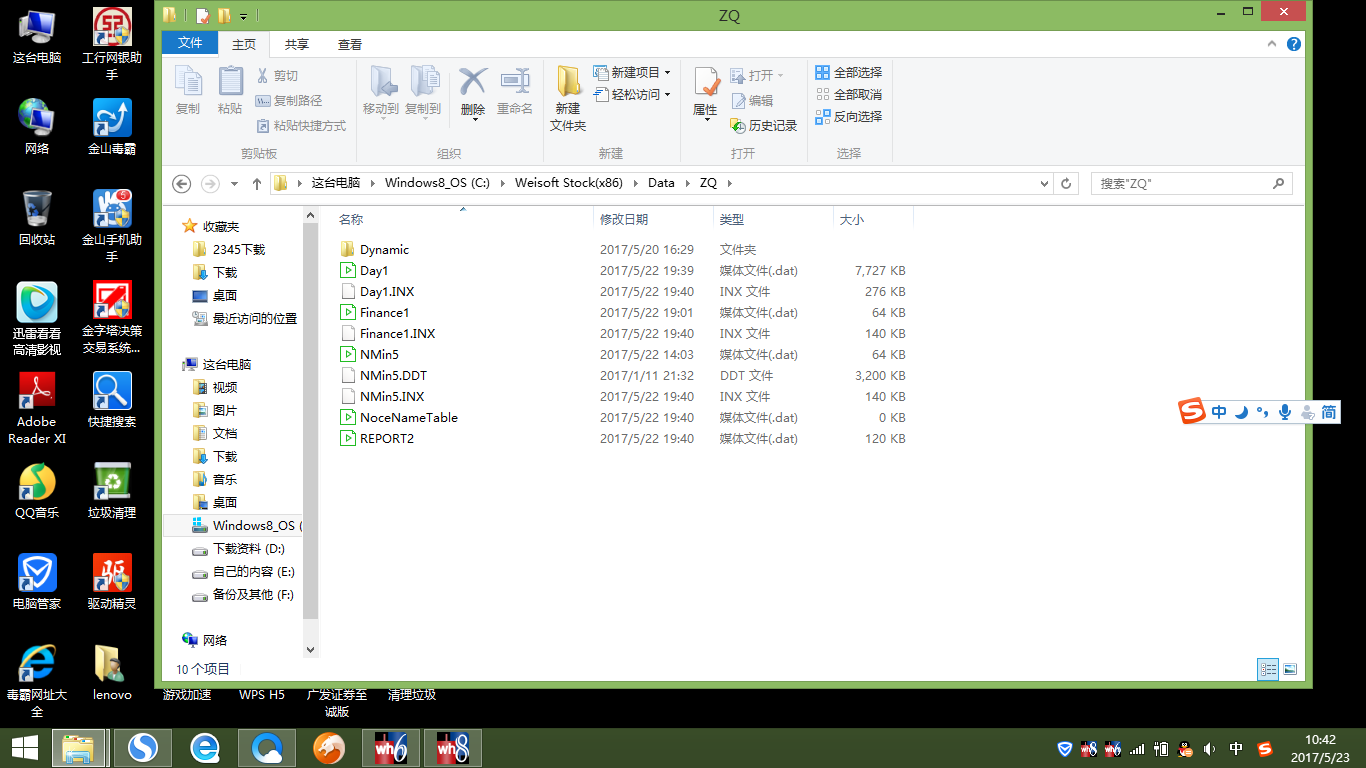Switch to the Share (共享) tab
Screen dimensions: 1366x768
[297, 44]
